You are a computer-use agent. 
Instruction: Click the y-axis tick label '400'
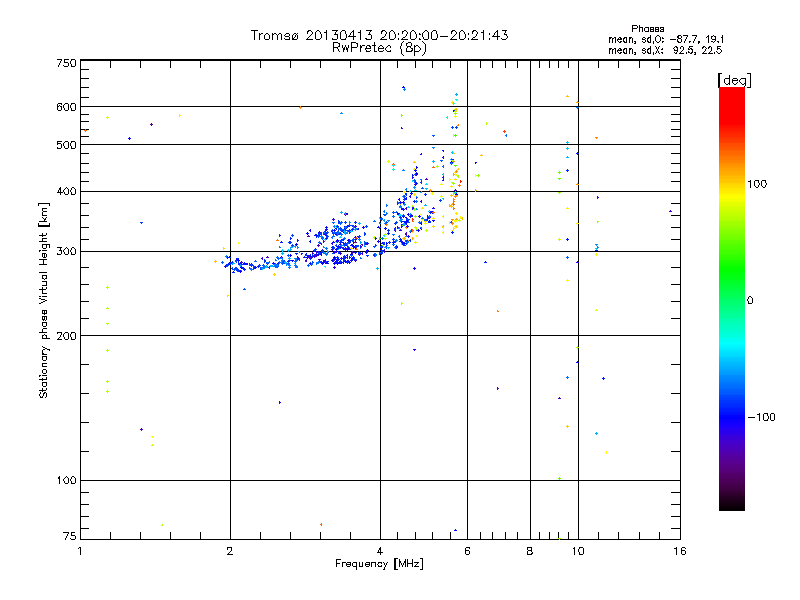66,192
